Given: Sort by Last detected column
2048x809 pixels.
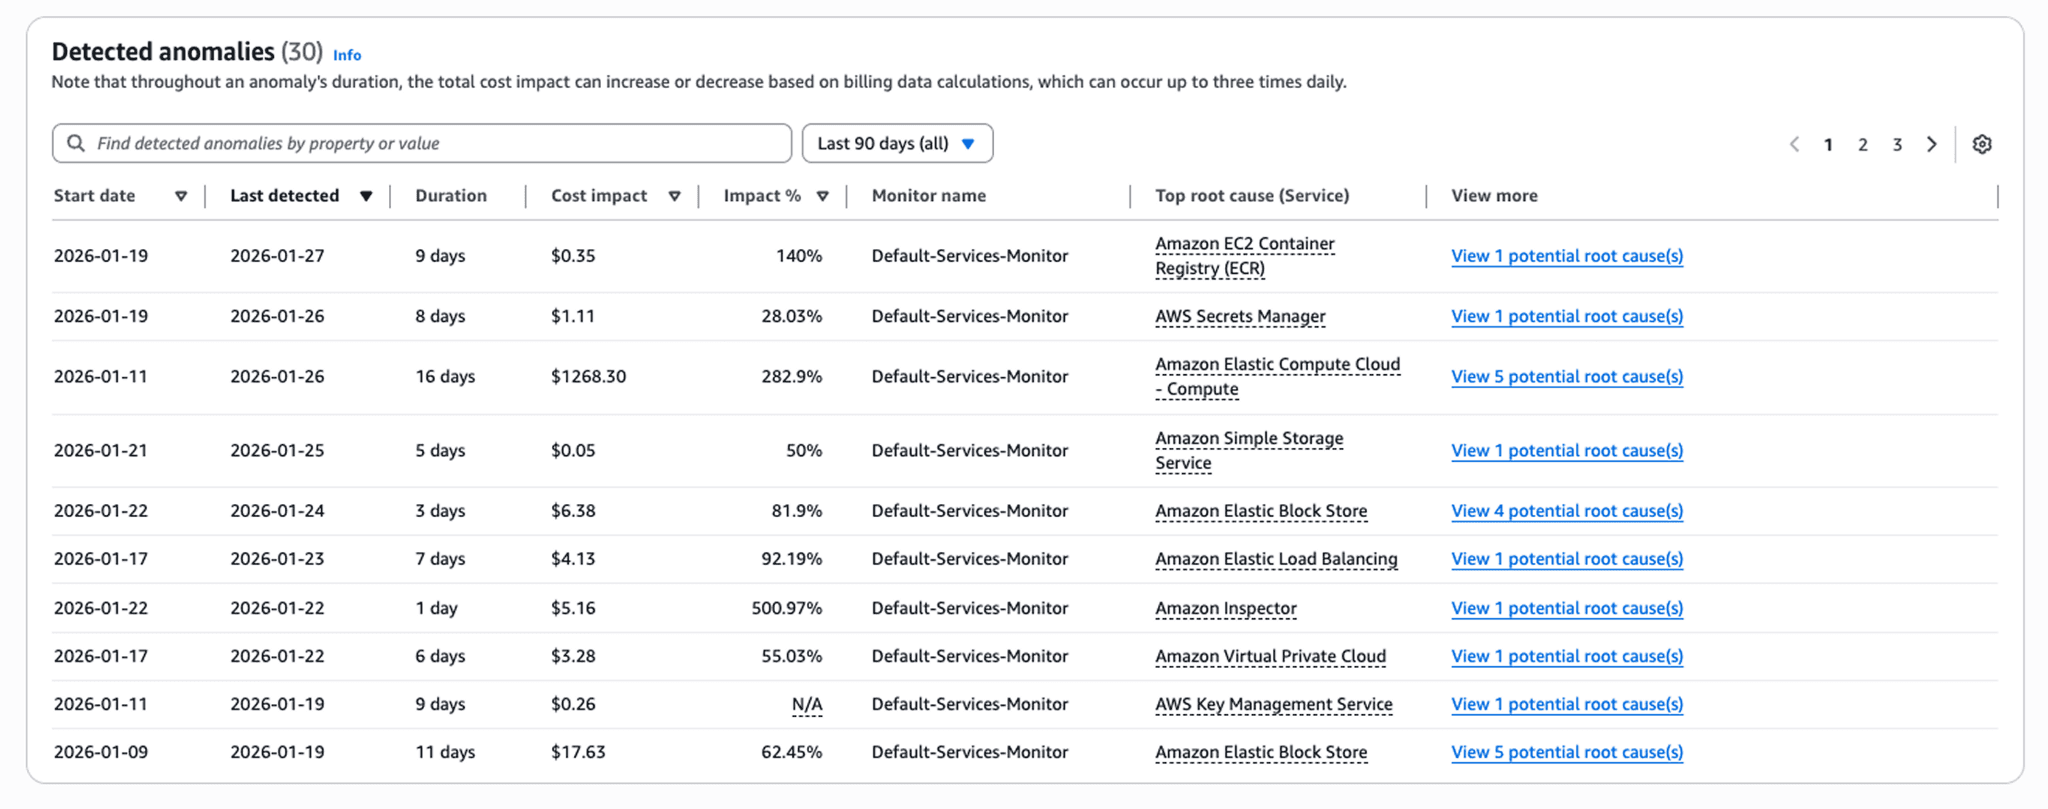Looking at the screenshot, I should pyautogui.click(x=366, y=196).
